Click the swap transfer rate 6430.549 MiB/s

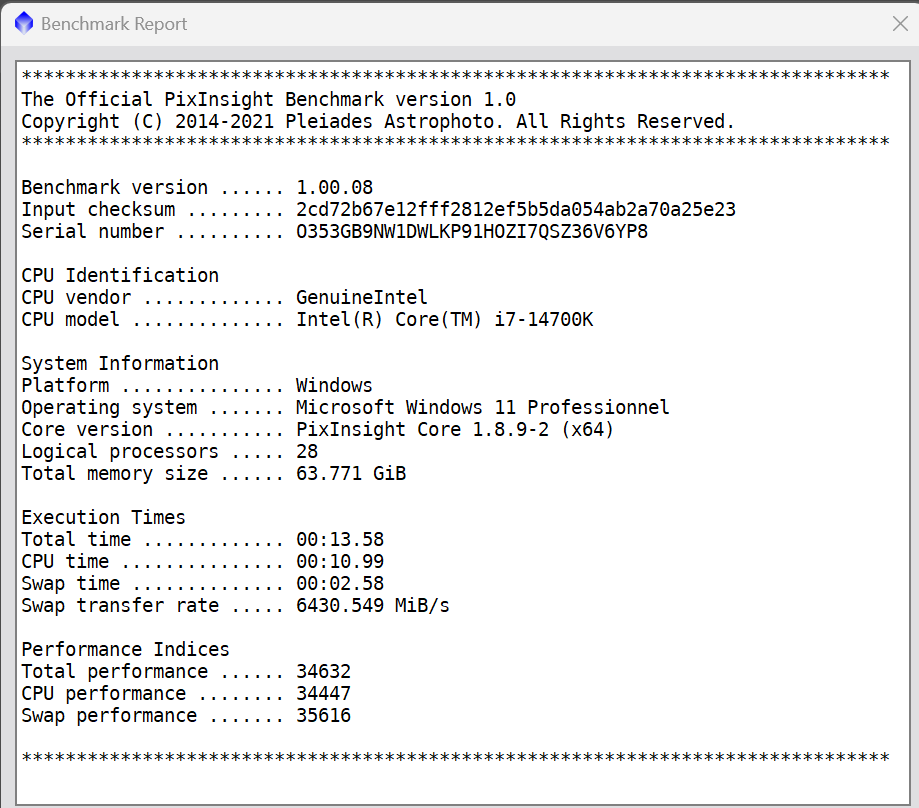pyautogui.click(x=373, y=605)
